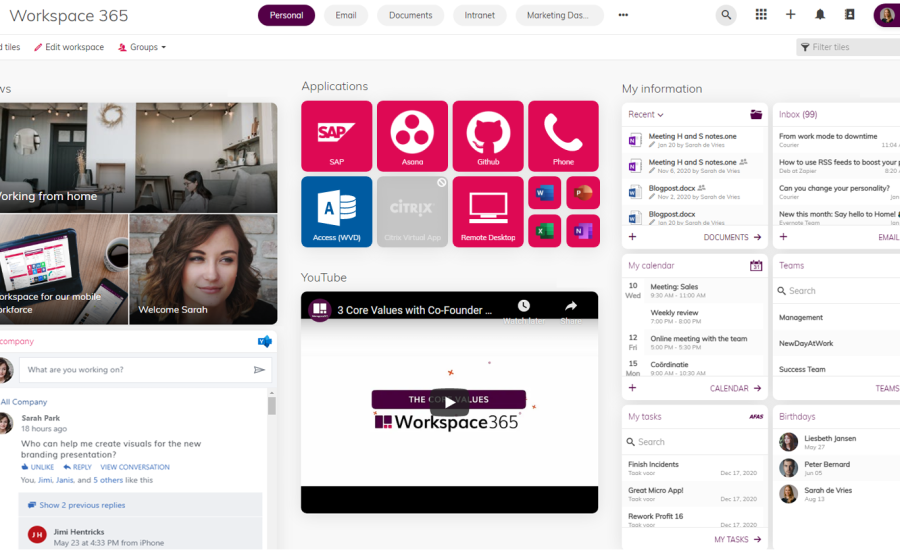Click the company feed scrollbar
The width and height of the screenshot is (900, 550).
(271, 405)
